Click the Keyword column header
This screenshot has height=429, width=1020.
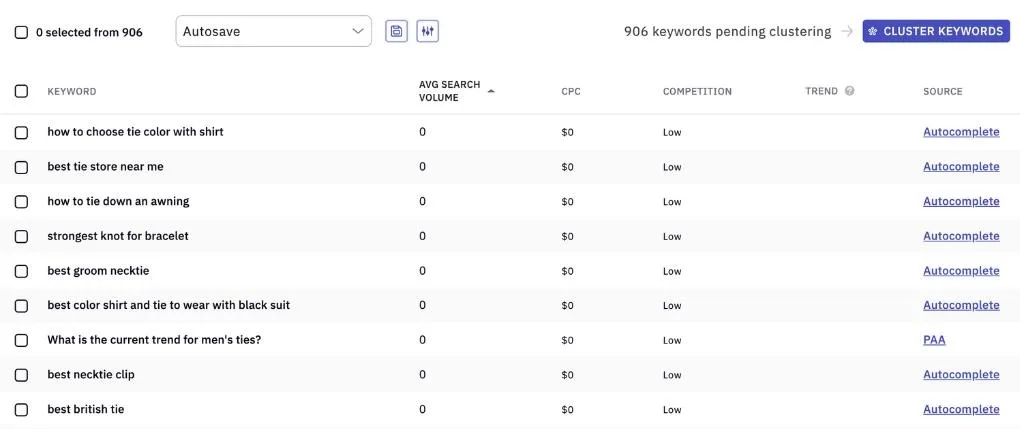(72, 92)
